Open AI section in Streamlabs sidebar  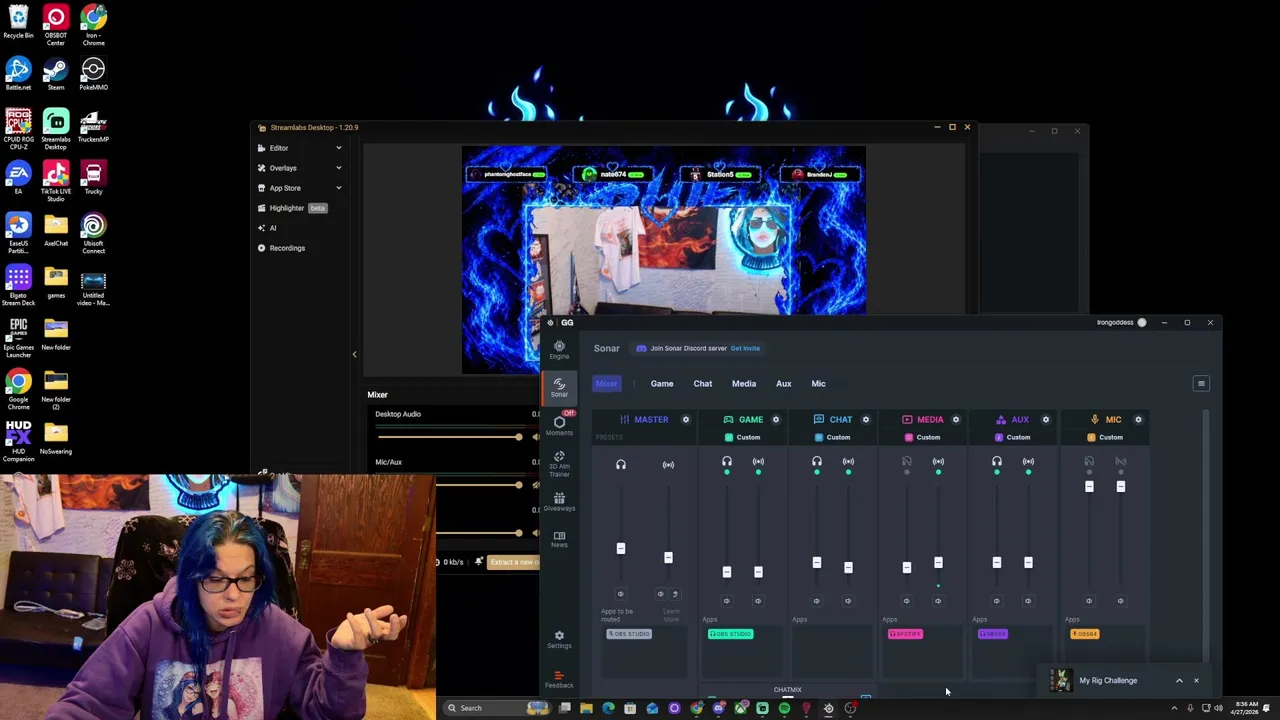(x=272, y=228)
